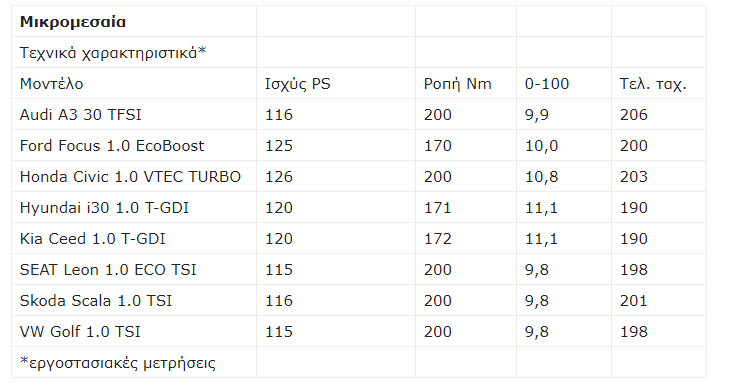Click the Honda Civic power value 126
The width and height of the screenshot is (744, 389).
[x=279, y=176]
